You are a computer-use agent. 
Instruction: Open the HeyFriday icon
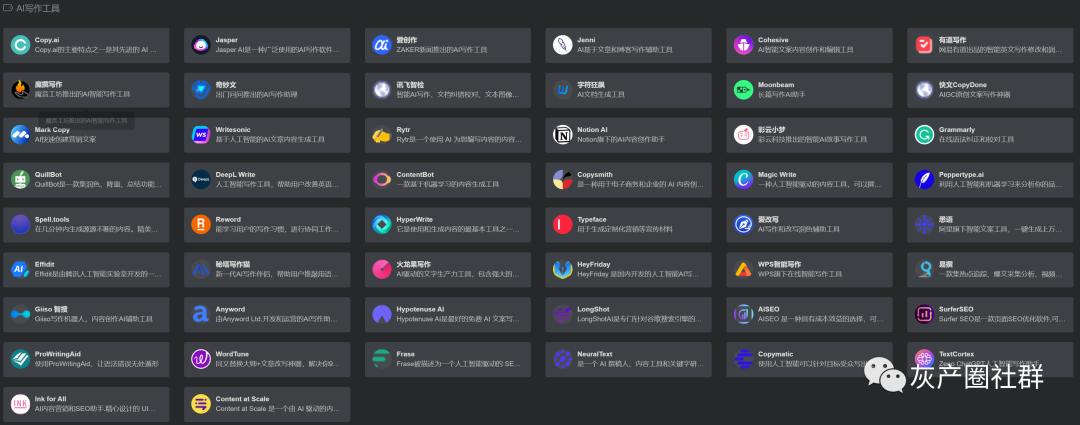[563, 269]
